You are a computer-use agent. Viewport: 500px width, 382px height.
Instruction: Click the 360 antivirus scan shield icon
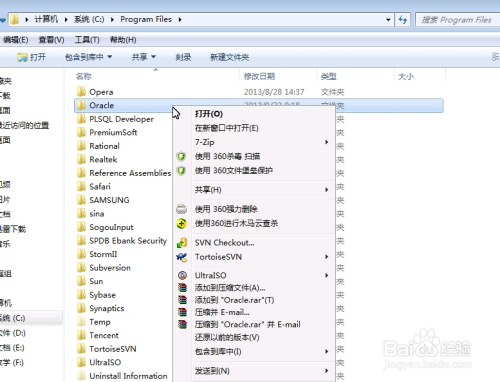coord(181,156)
